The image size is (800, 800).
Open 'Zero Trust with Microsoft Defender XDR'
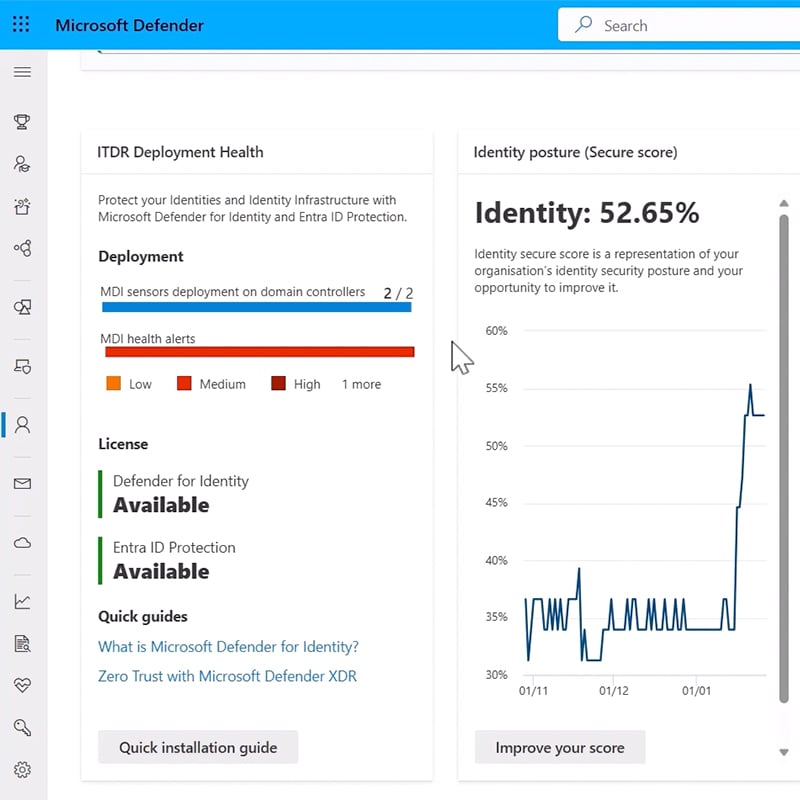click(x=226, y=676)
